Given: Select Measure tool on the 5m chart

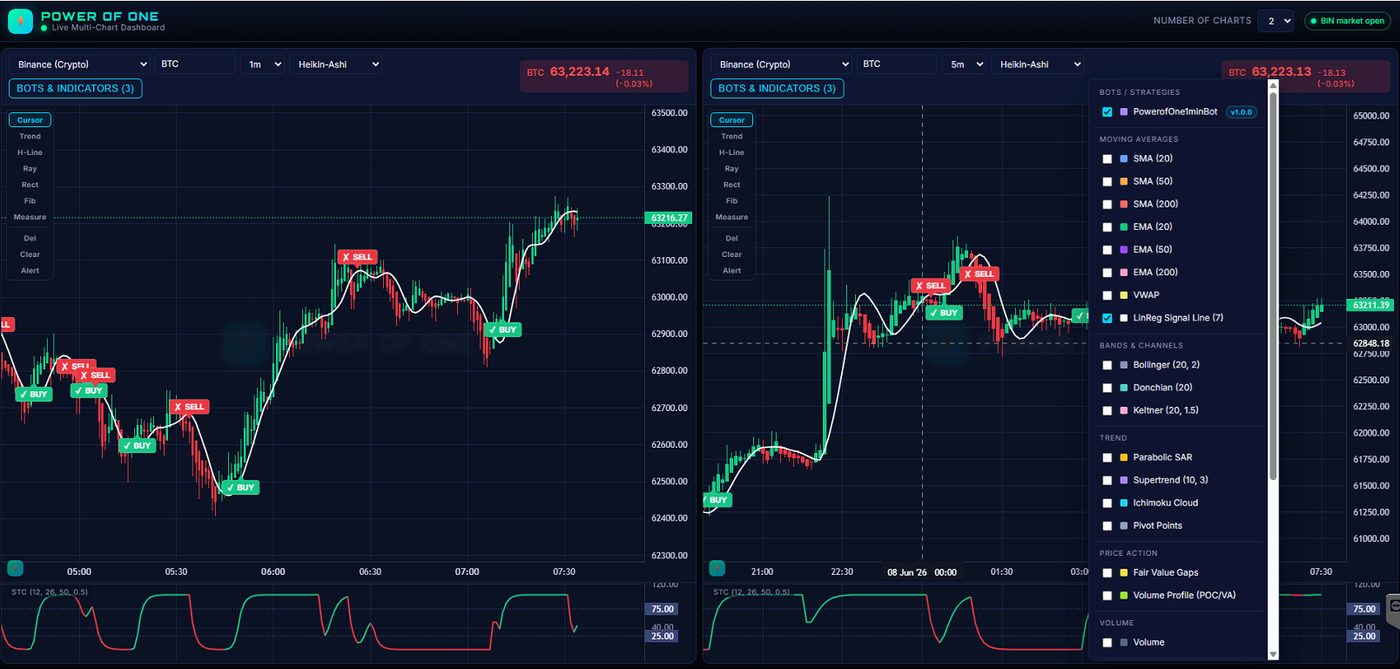Looking at the screenshot, I should [x=732, y=217].
